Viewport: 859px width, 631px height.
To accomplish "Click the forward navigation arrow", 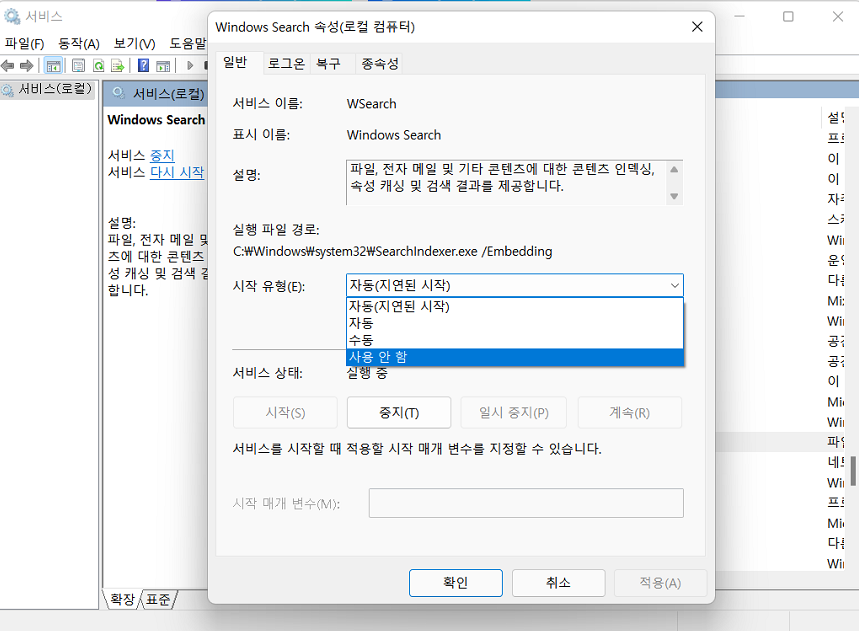I will (x=27, y=65).
